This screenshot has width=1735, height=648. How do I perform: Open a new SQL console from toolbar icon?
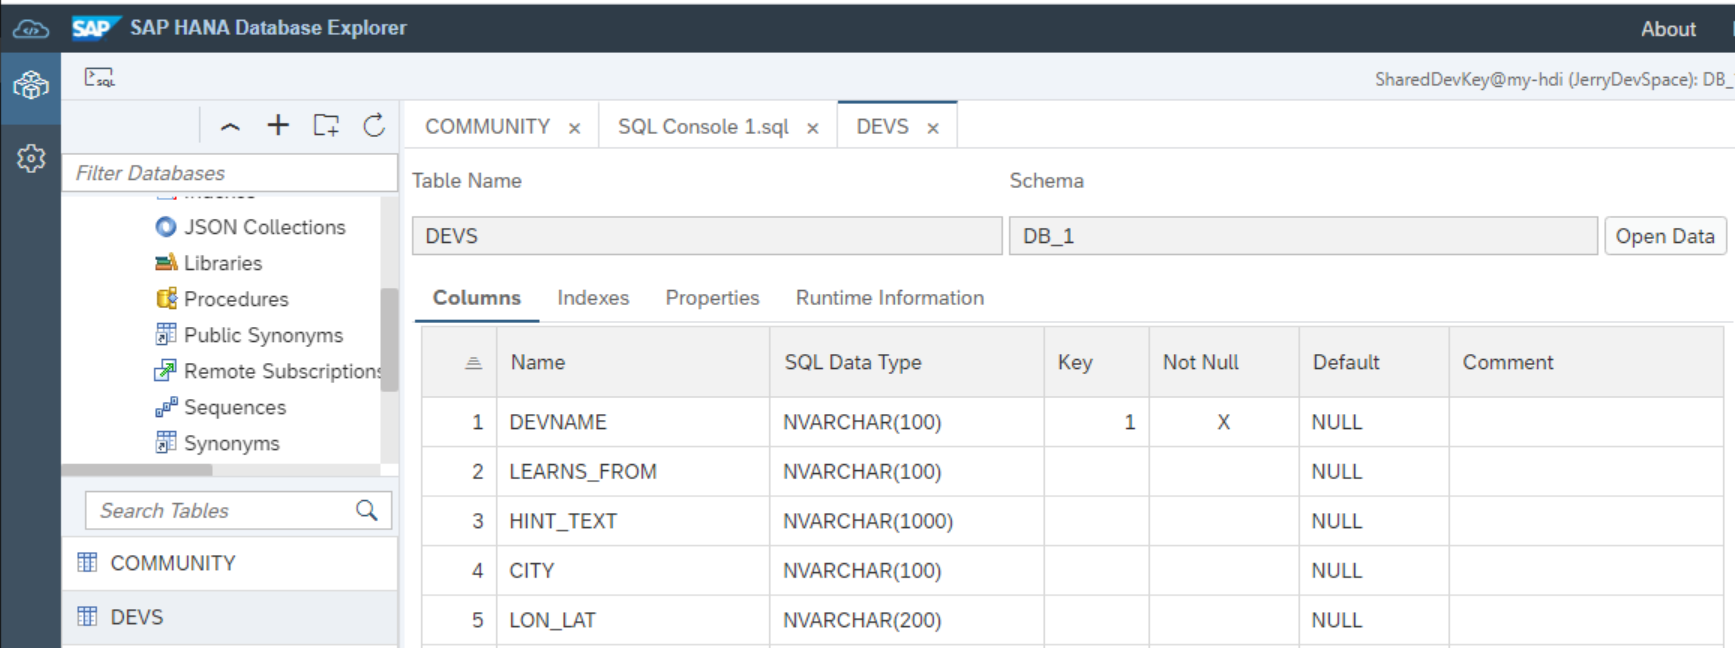[x=99, y=77]
